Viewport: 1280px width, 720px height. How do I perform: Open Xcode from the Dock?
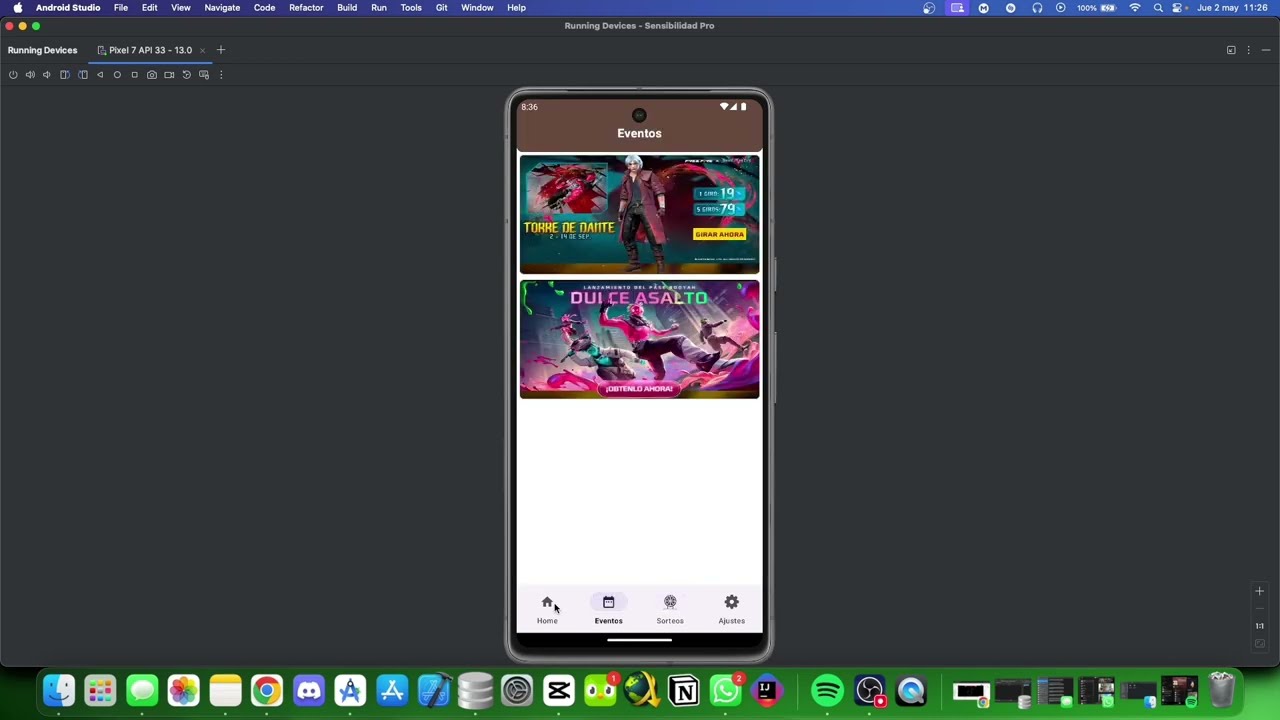click(x=434, y=691)
